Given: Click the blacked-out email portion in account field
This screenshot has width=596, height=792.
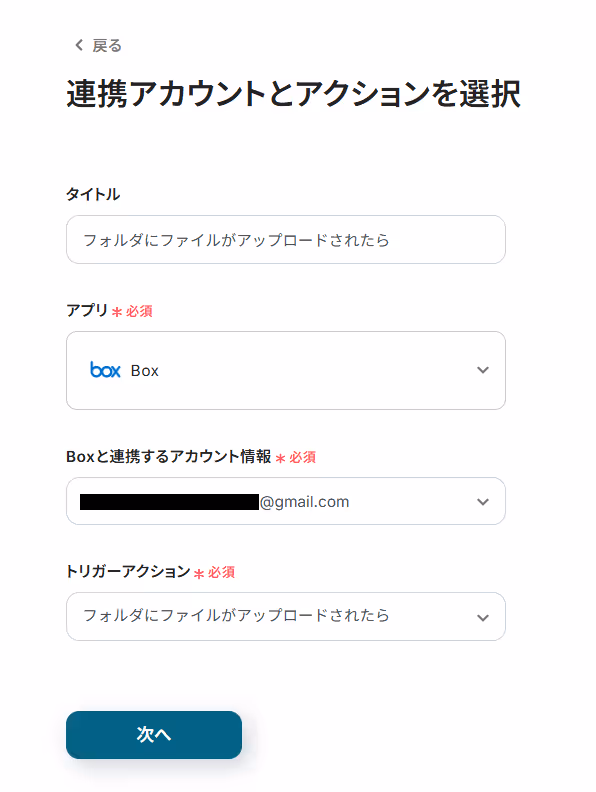Looking at the screenshot, I should tap(169, 502).
